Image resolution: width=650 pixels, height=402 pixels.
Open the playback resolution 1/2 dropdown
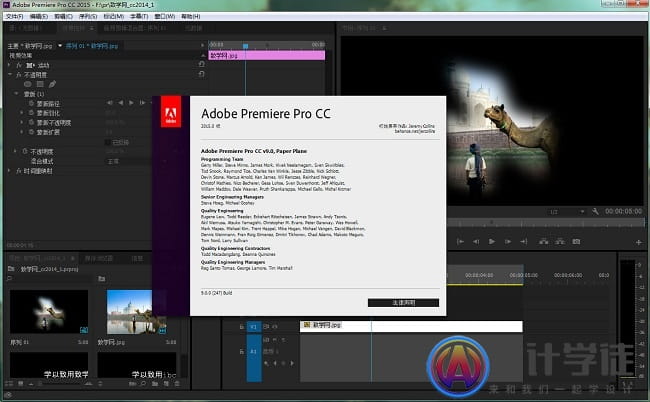tap(567, 212)
